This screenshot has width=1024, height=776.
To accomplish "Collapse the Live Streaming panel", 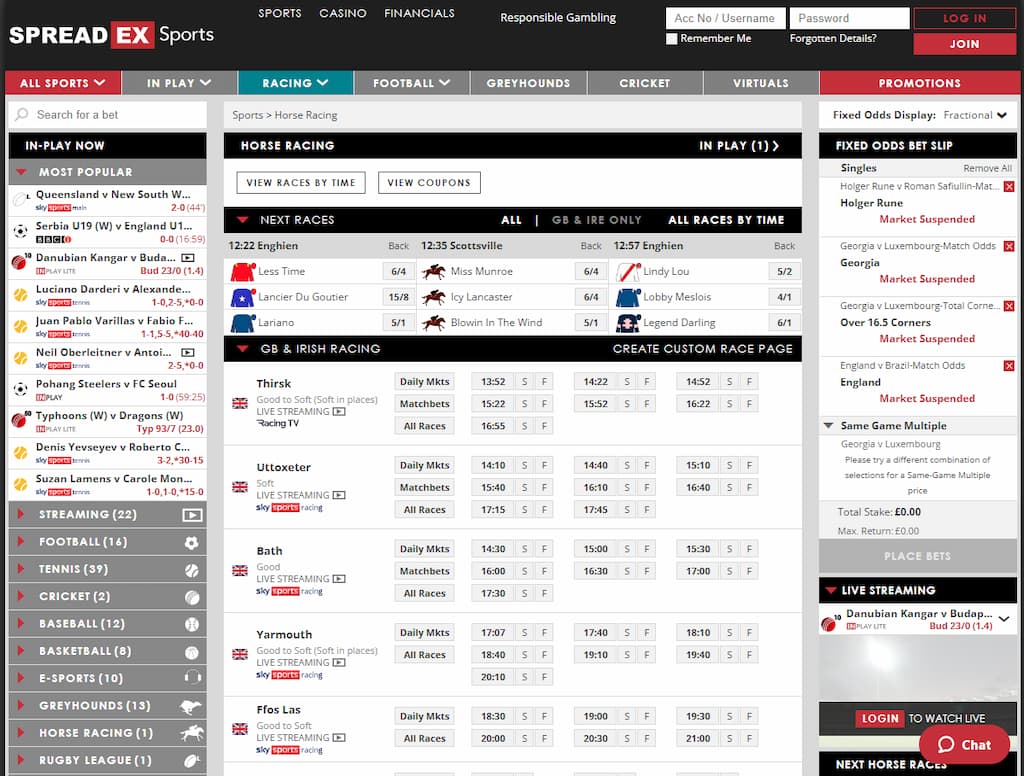I will (x=831, y=590).
